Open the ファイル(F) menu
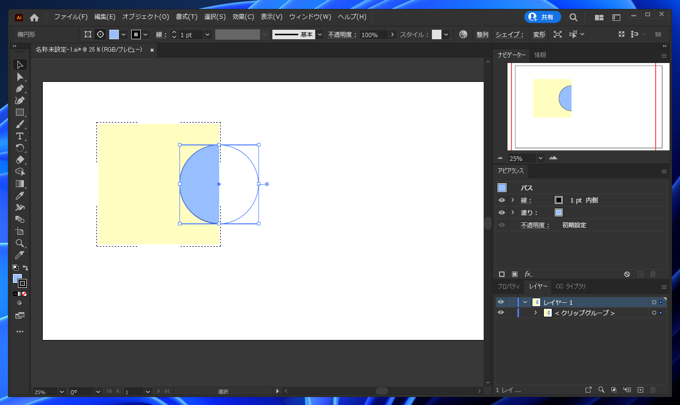 pyautogui.click(x=71, y=17)
